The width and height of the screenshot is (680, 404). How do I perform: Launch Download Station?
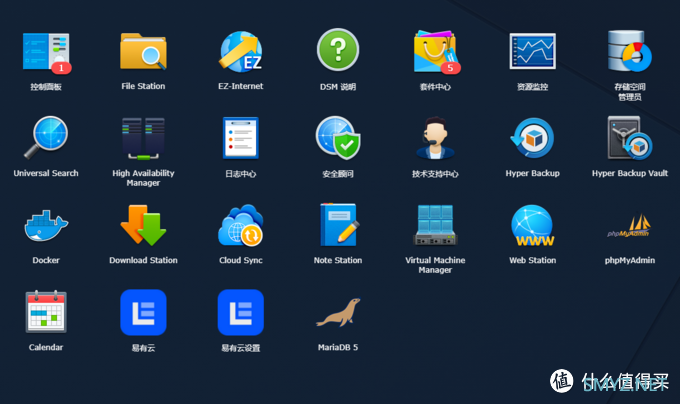[143, 225]
